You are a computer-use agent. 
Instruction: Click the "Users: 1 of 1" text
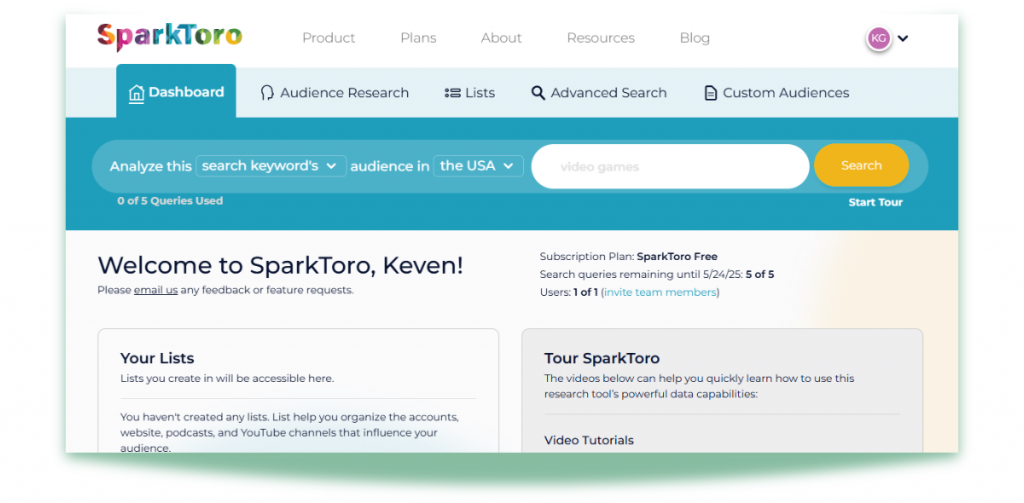[x=569, y=292]
